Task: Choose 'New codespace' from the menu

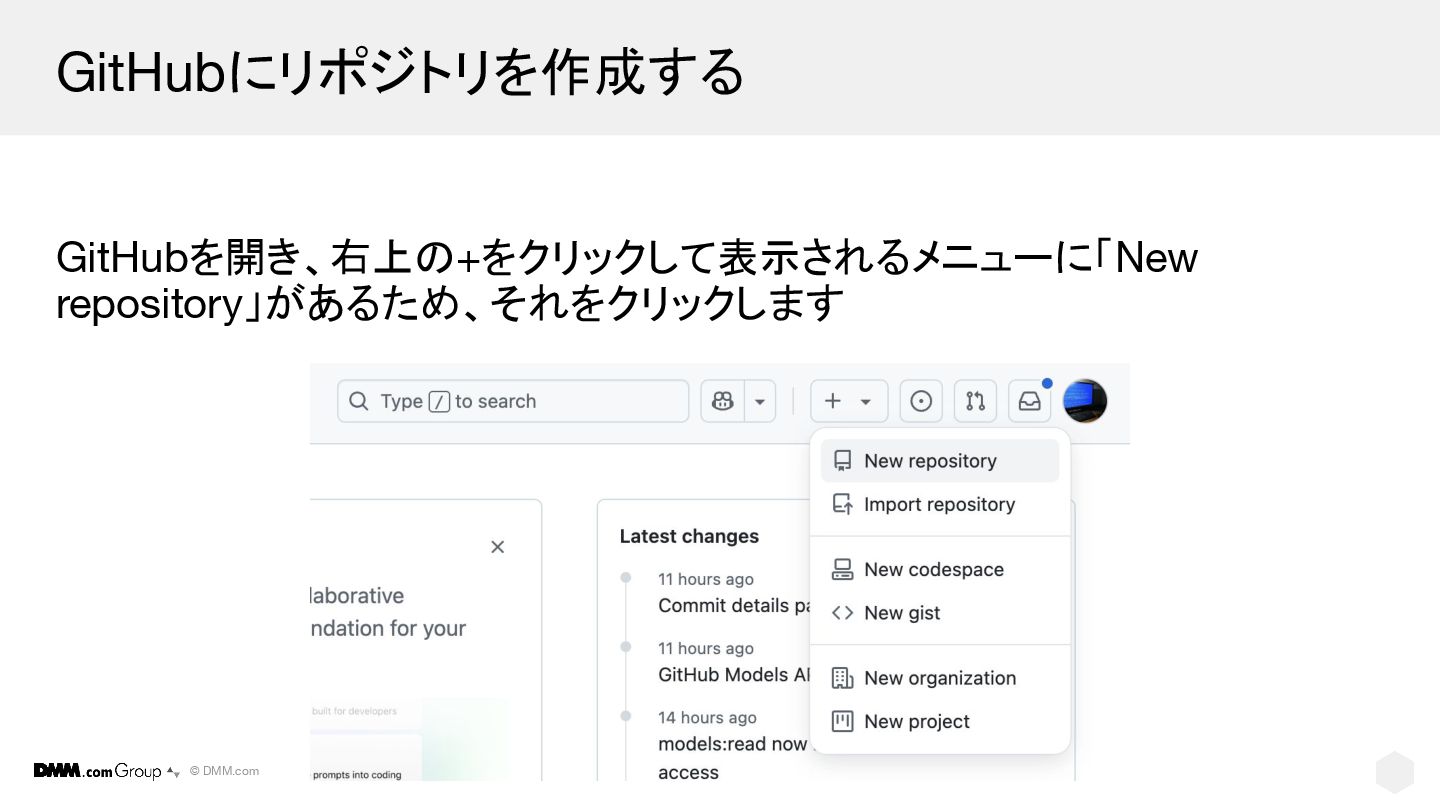Action: click(x=940, y=570)
